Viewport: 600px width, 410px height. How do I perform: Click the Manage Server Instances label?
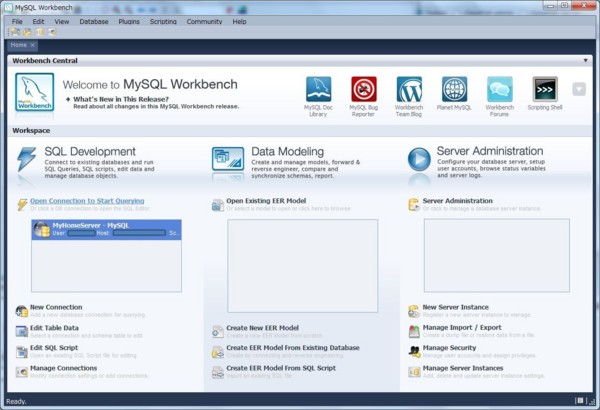(x=463, y=368)
